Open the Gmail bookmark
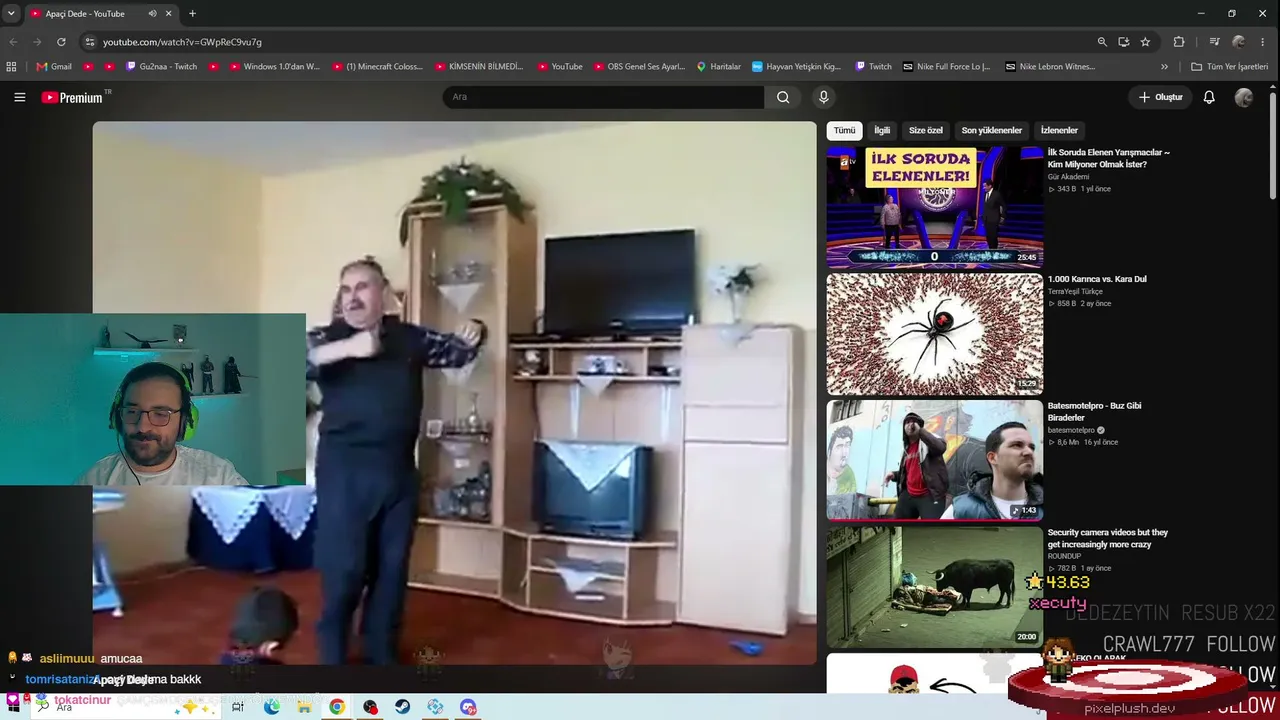 54,67
